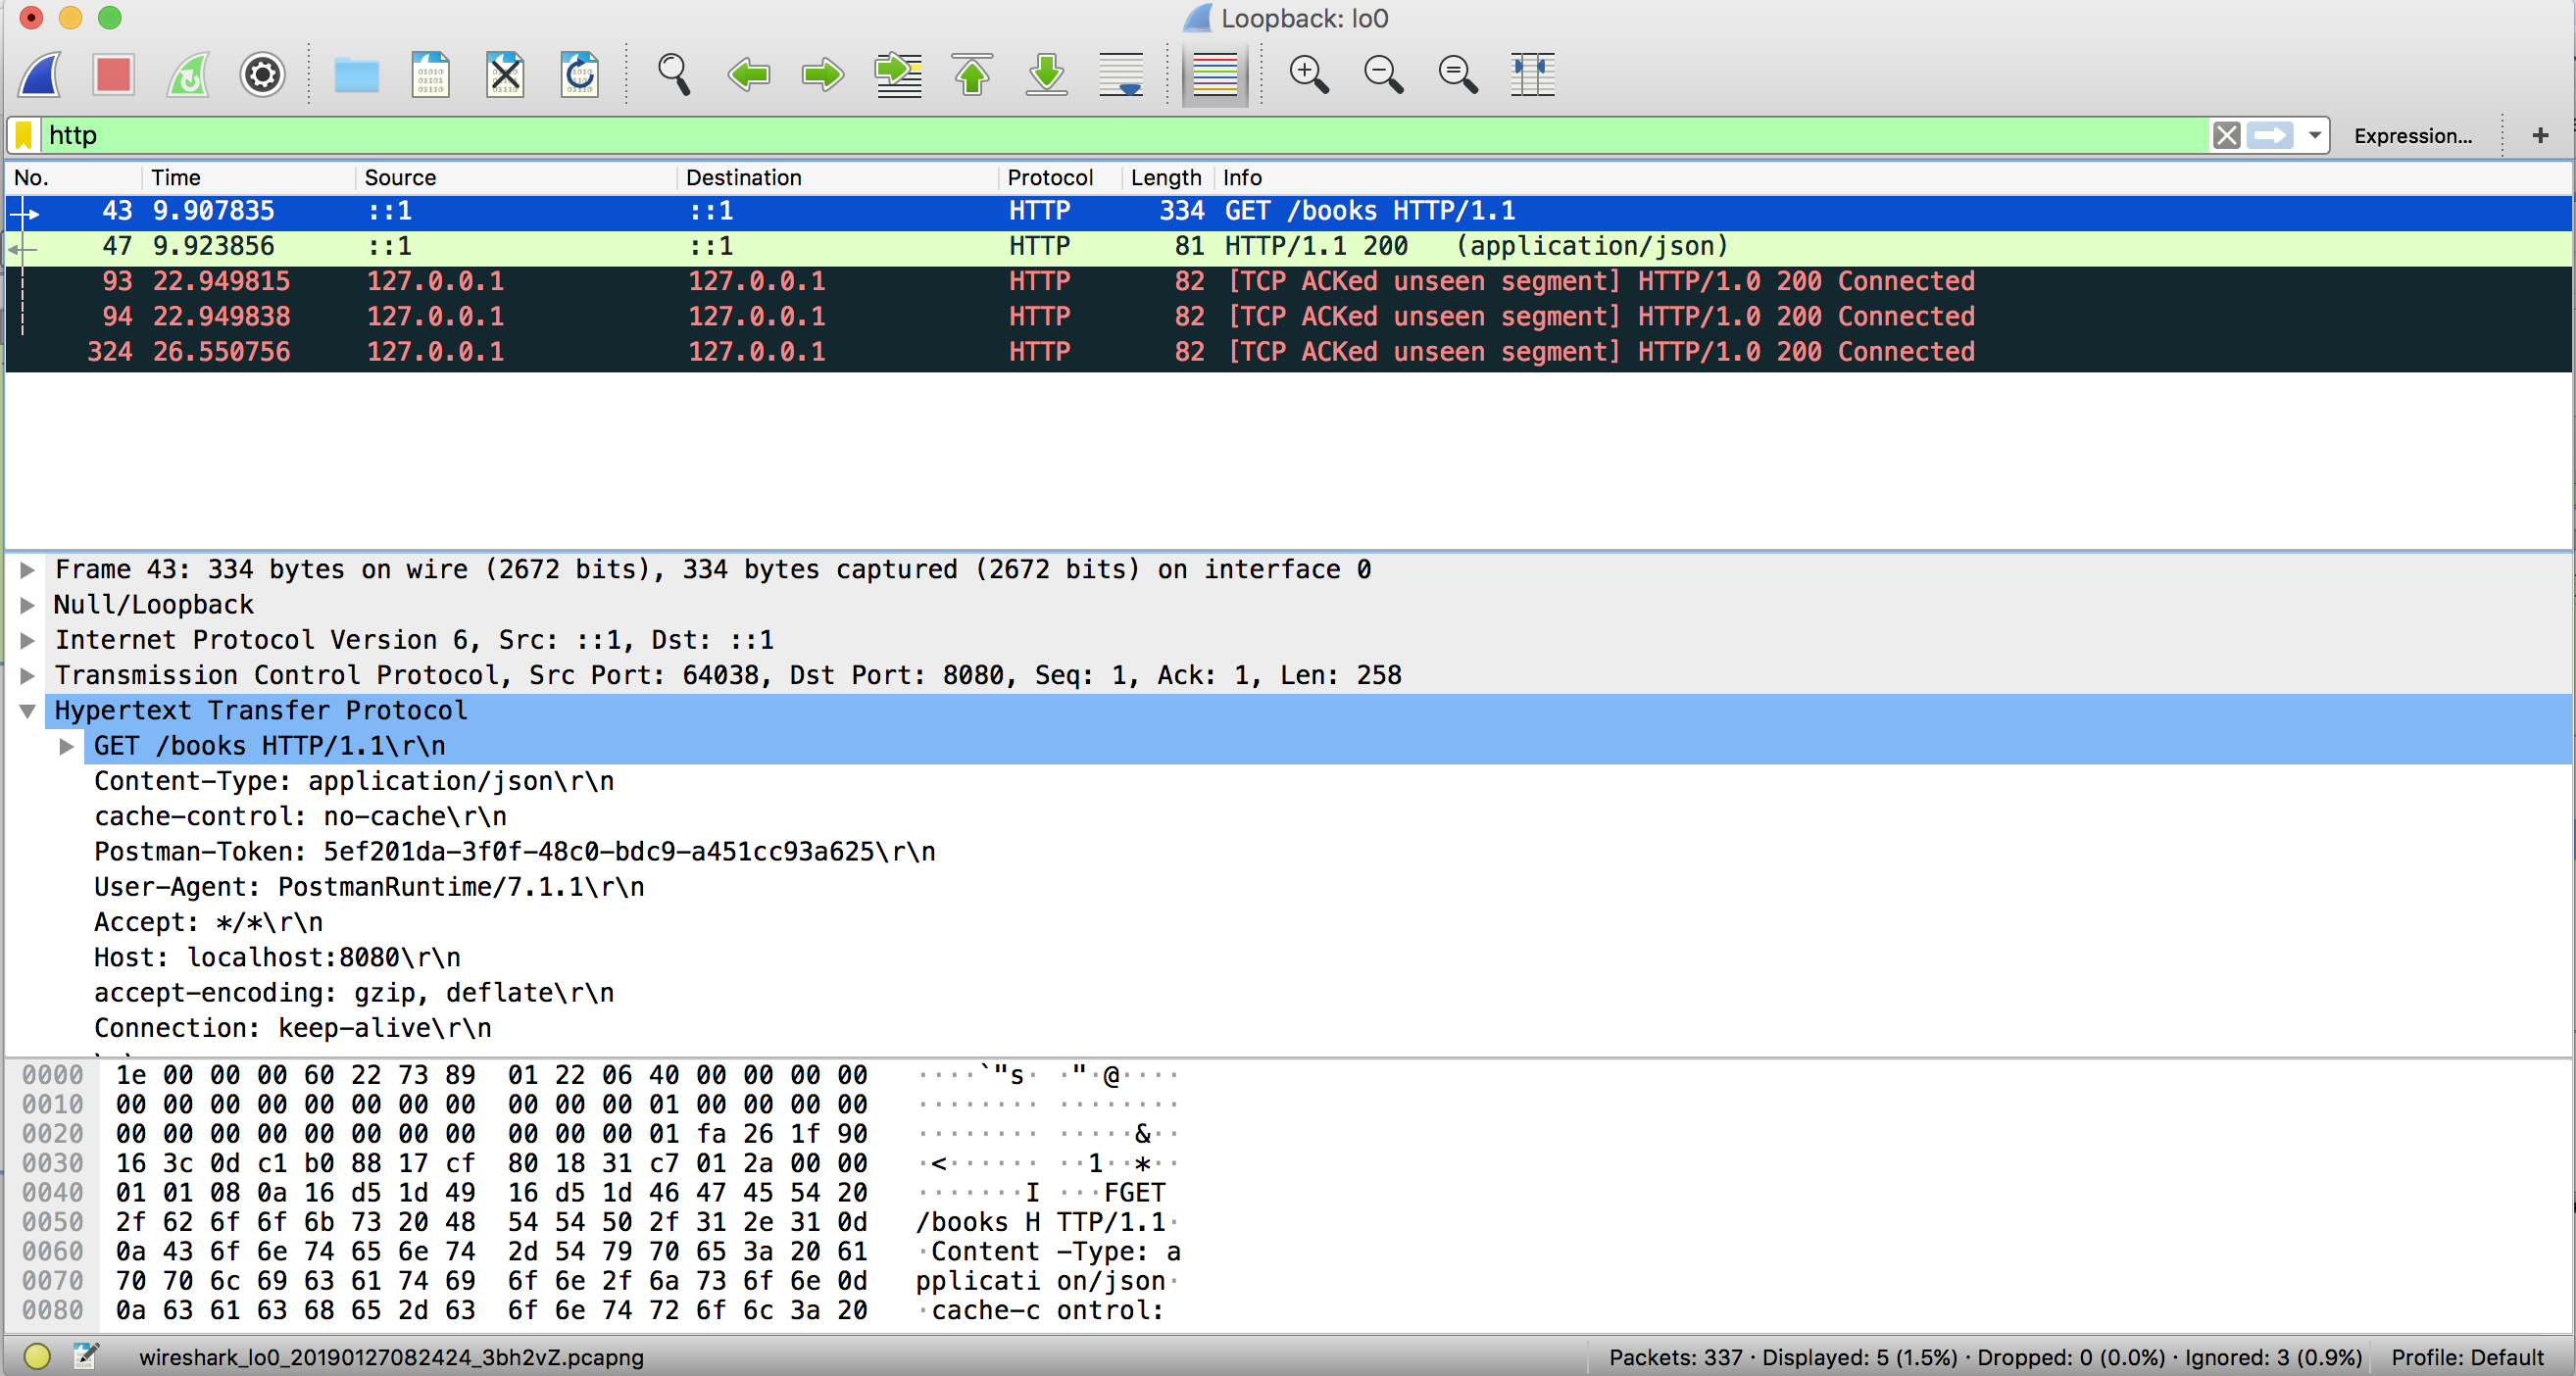This screenshot has width=2576, height=1376.
Task: Stop capturing packets with red square button
Action: (113, 75)
